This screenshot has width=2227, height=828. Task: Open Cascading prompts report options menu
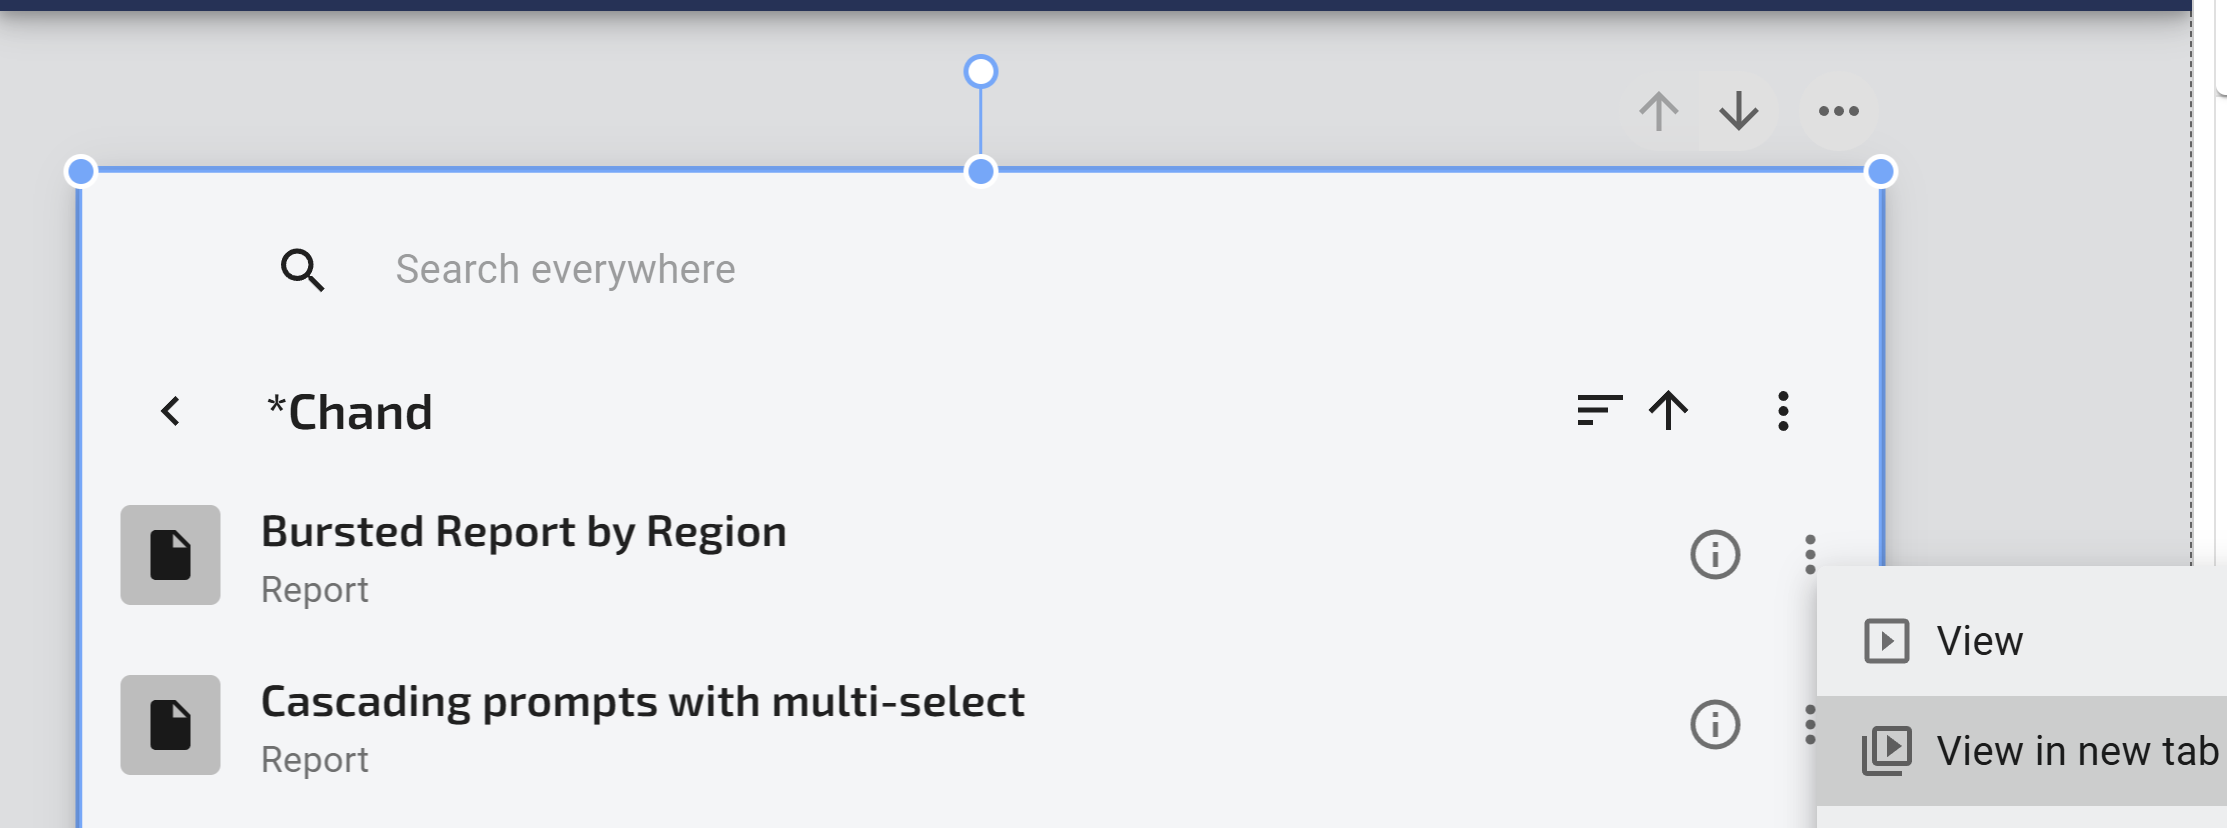tap(1809, 722)
